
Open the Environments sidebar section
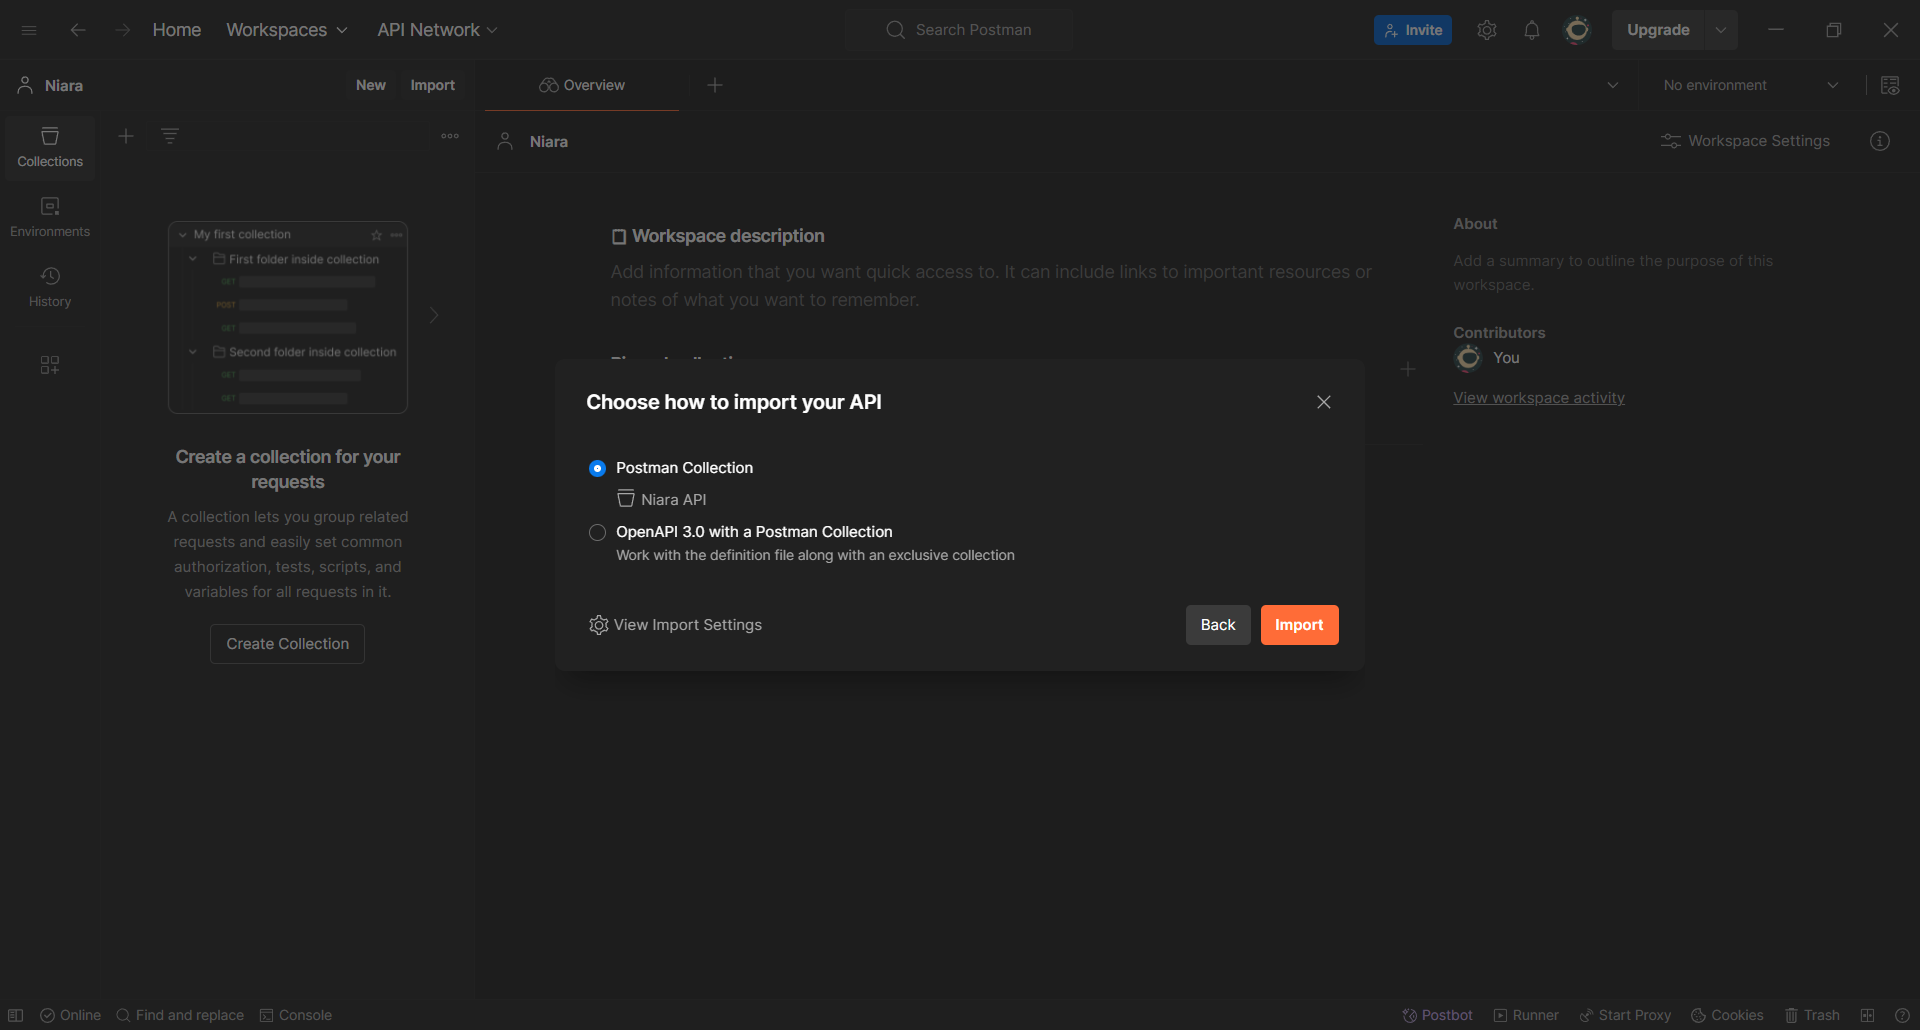click(50, 217)
